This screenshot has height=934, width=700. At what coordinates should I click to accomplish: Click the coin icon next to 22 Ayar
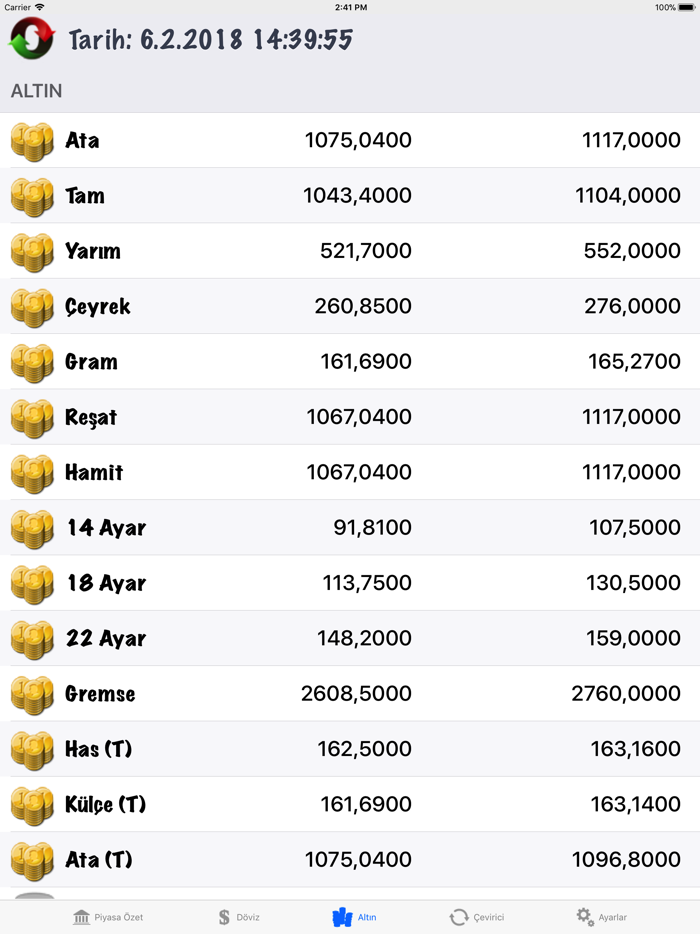[32, 639]
